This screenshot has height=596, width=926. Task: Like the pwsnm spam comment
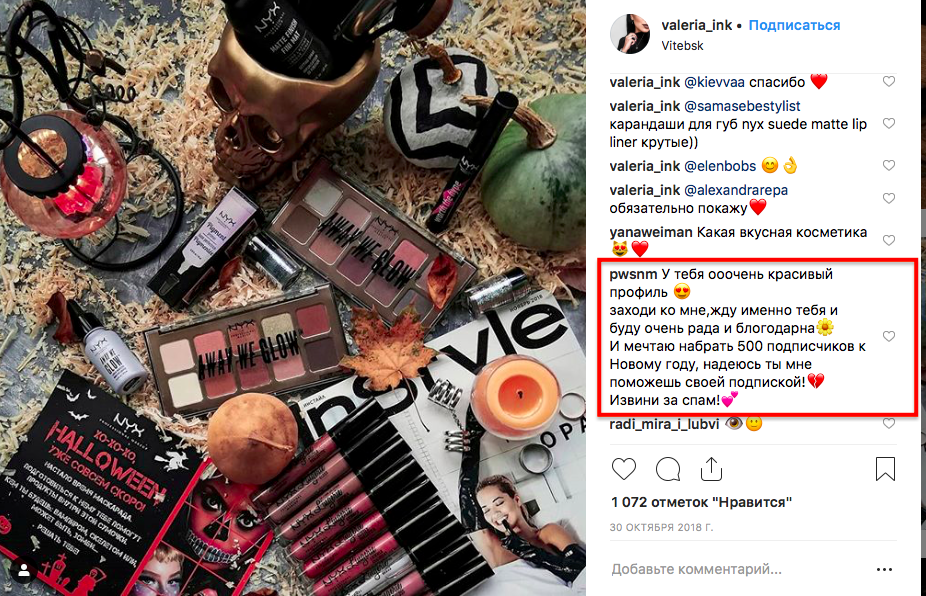(889, 336)
